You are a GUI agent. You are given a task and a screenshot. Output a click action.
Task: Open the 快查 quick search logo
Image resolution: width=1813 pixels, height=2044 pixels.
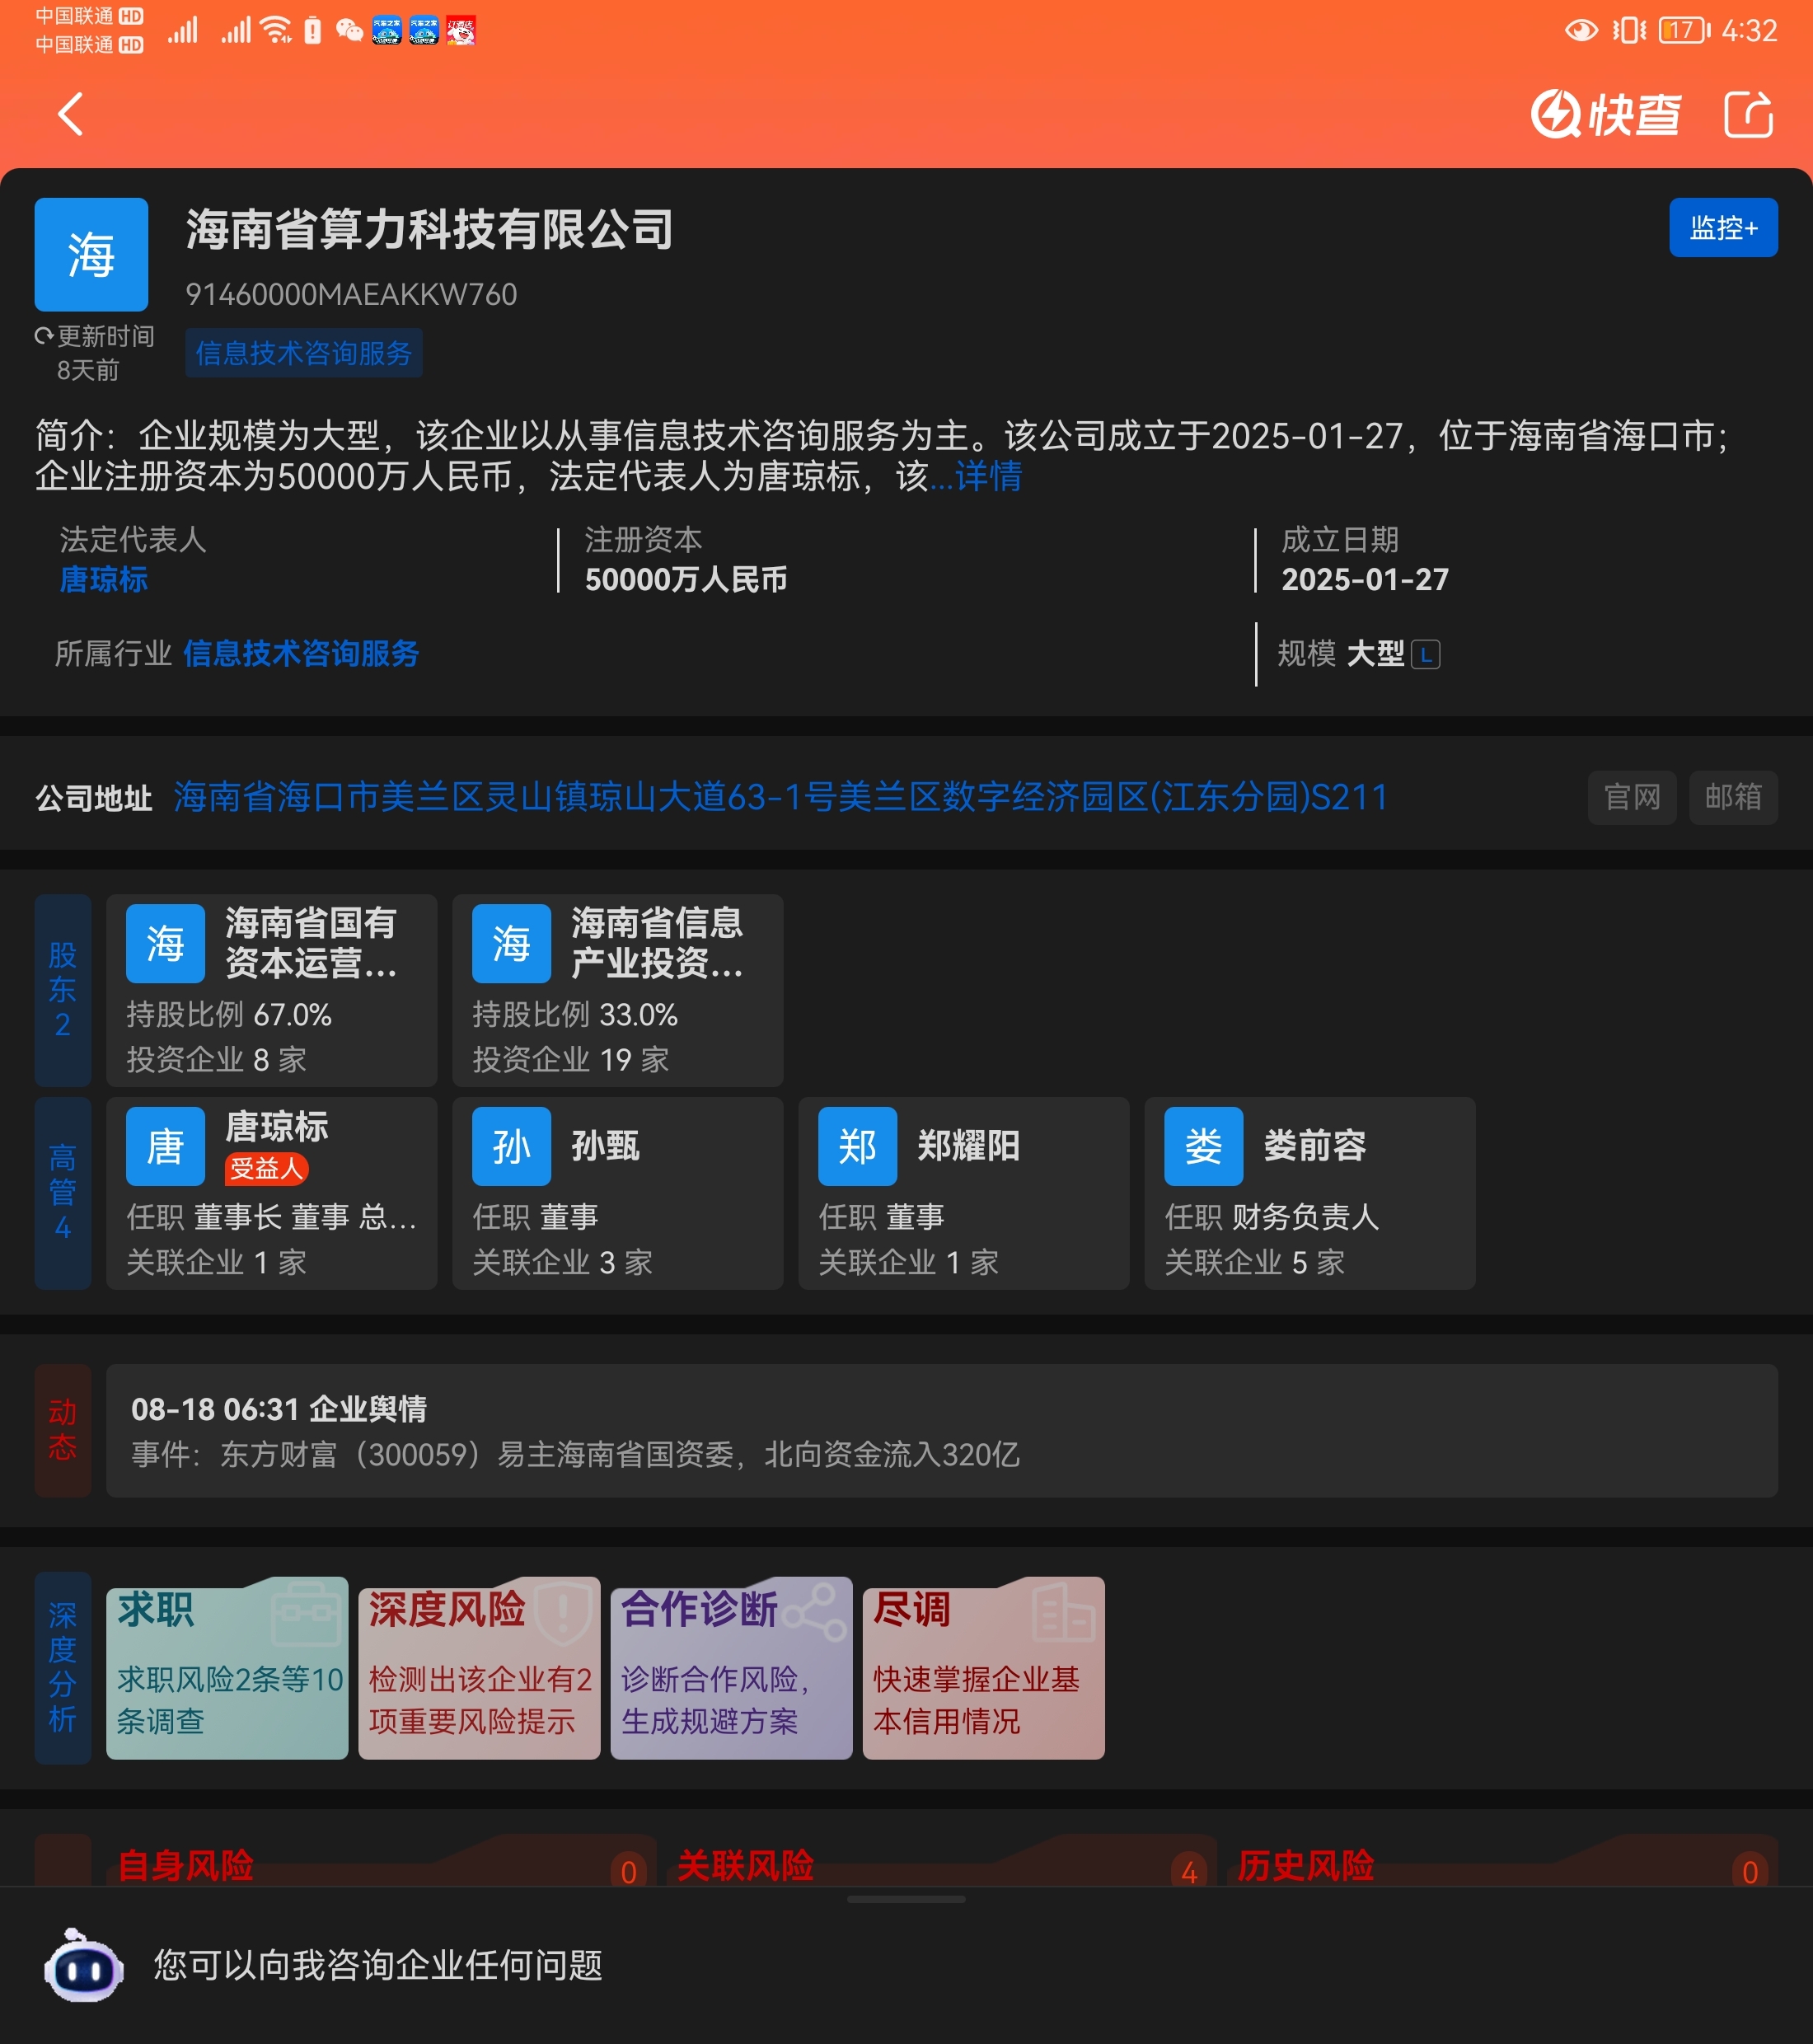tap(1605, 114)
